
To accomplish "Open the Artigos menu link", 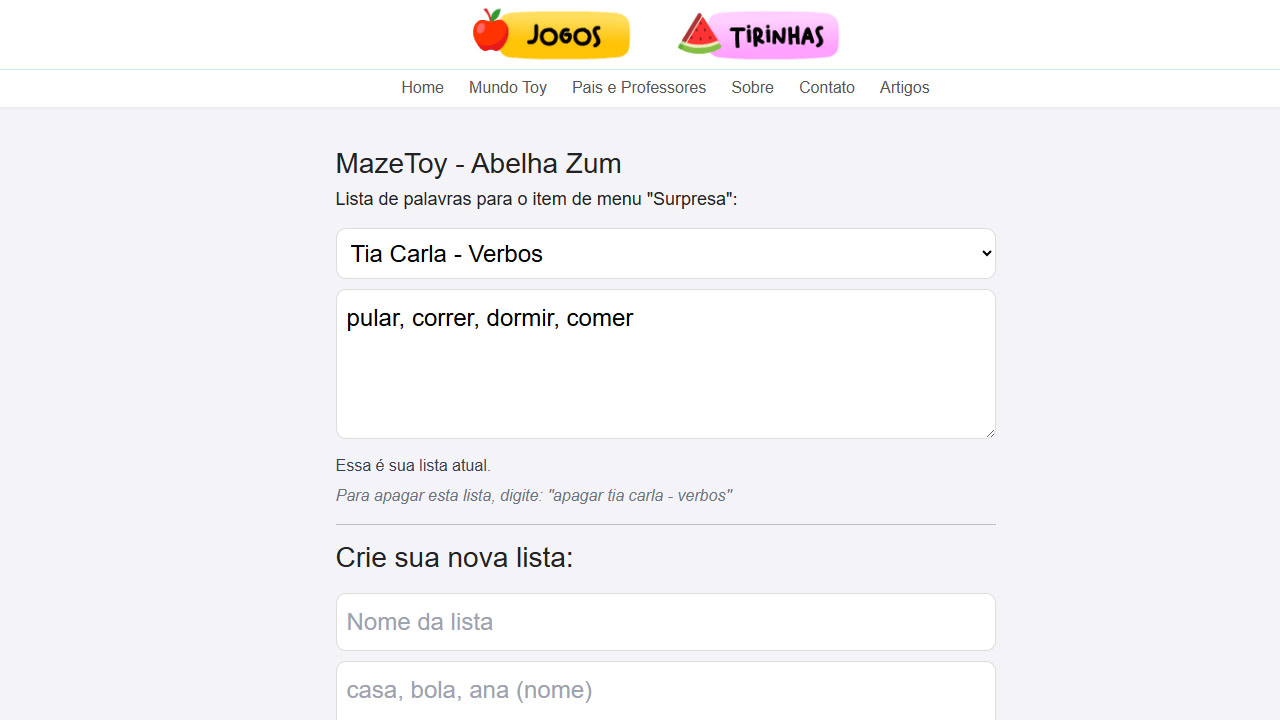I will (x=905, y=88).
